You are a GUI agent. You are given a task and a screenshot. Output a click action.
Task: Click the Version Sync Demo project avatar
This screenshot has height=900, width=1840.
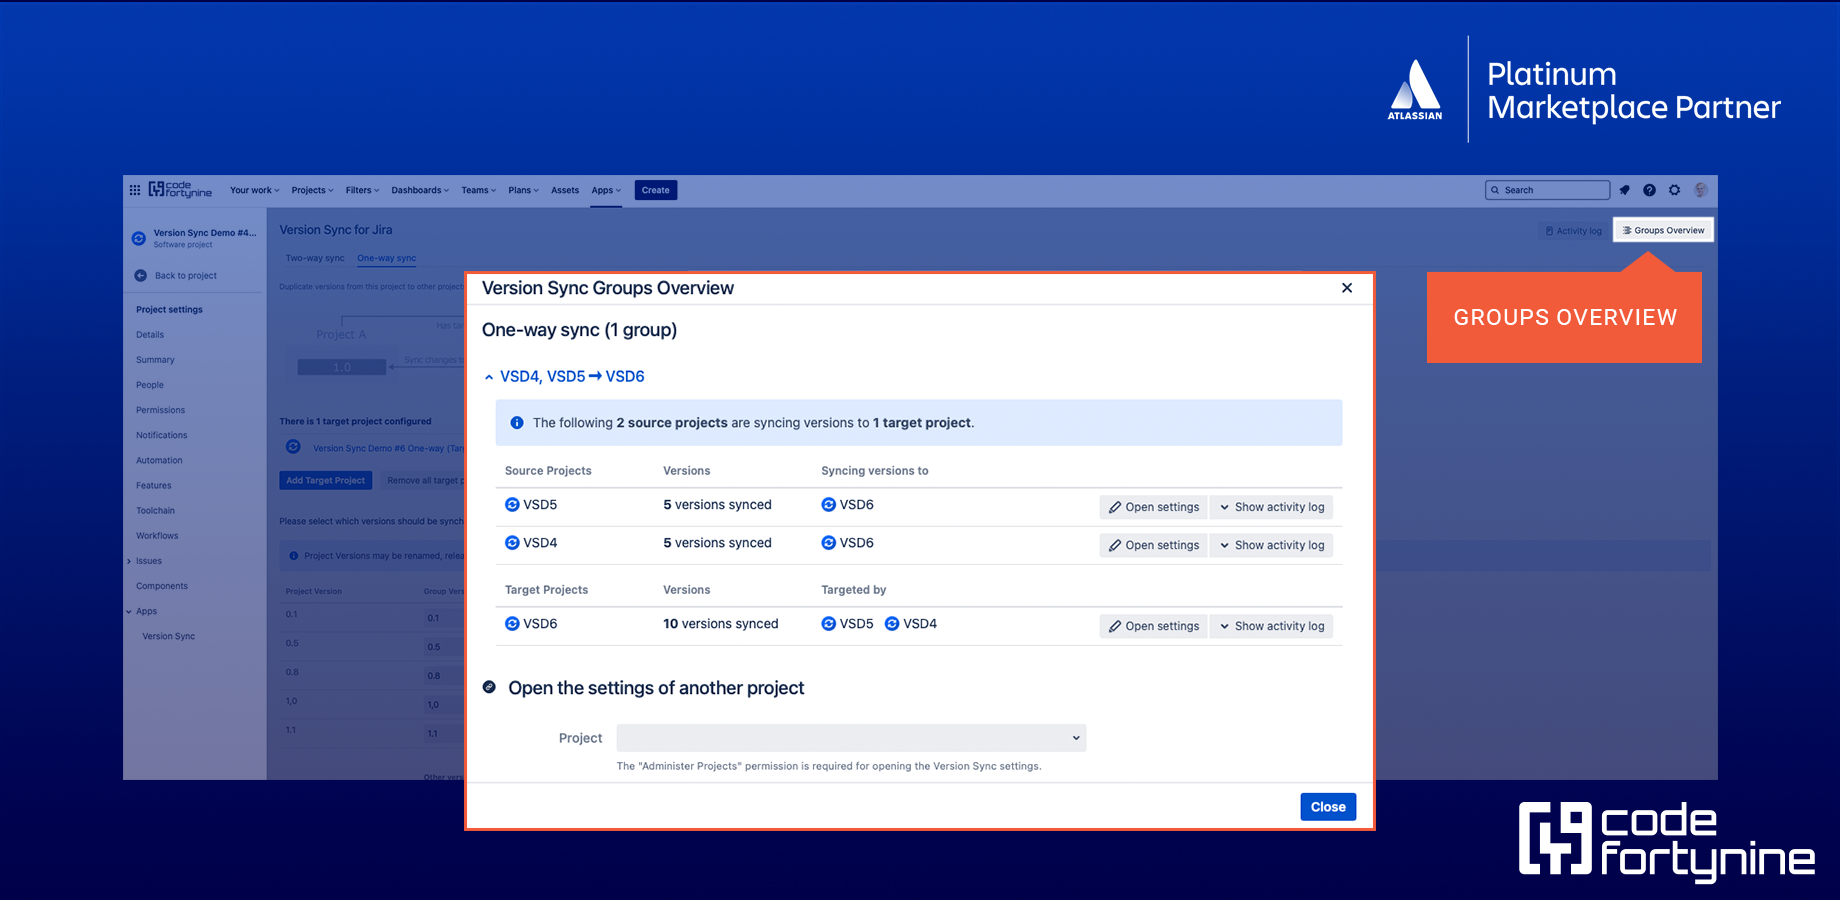pyautogui.click(x=139, y=238)
